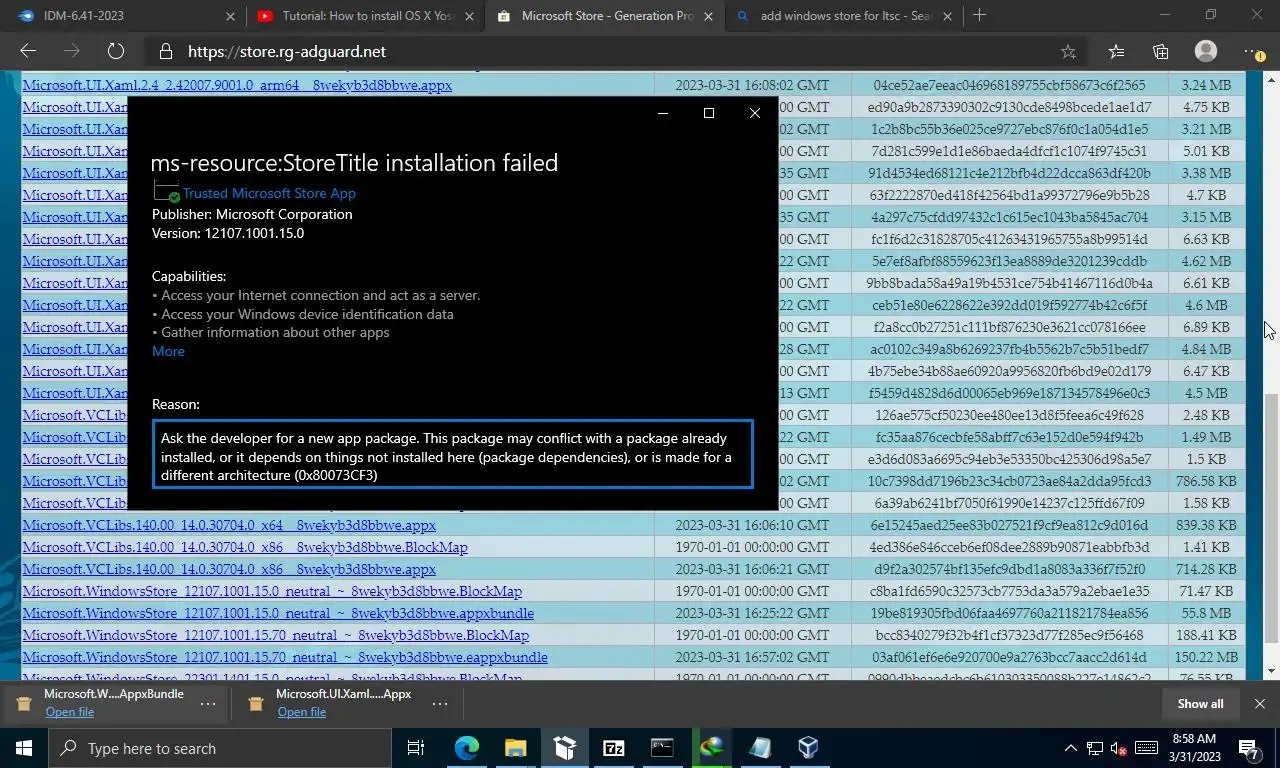Open the notification center icon
Viewport: 1280px width, 768px height.
click(x=1249, y=748)
